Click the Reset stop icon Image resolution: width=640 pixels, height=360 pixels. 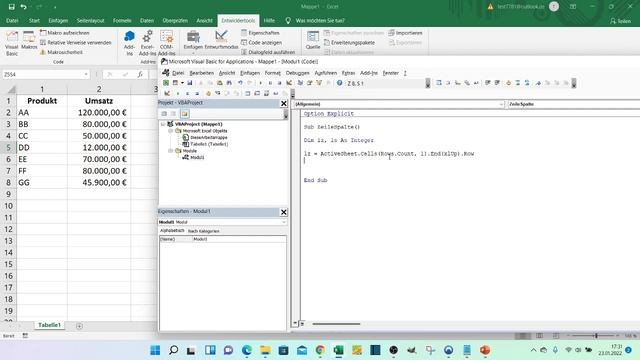[279, 83]
